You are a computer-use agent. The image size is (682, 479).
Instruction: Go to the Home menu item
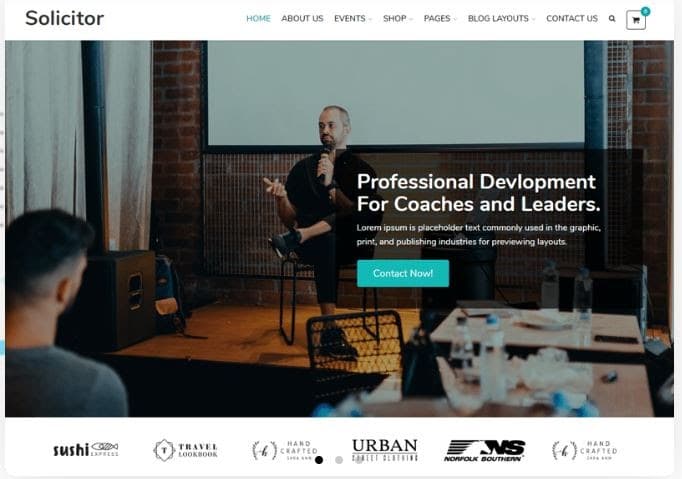tap(258, 19)
